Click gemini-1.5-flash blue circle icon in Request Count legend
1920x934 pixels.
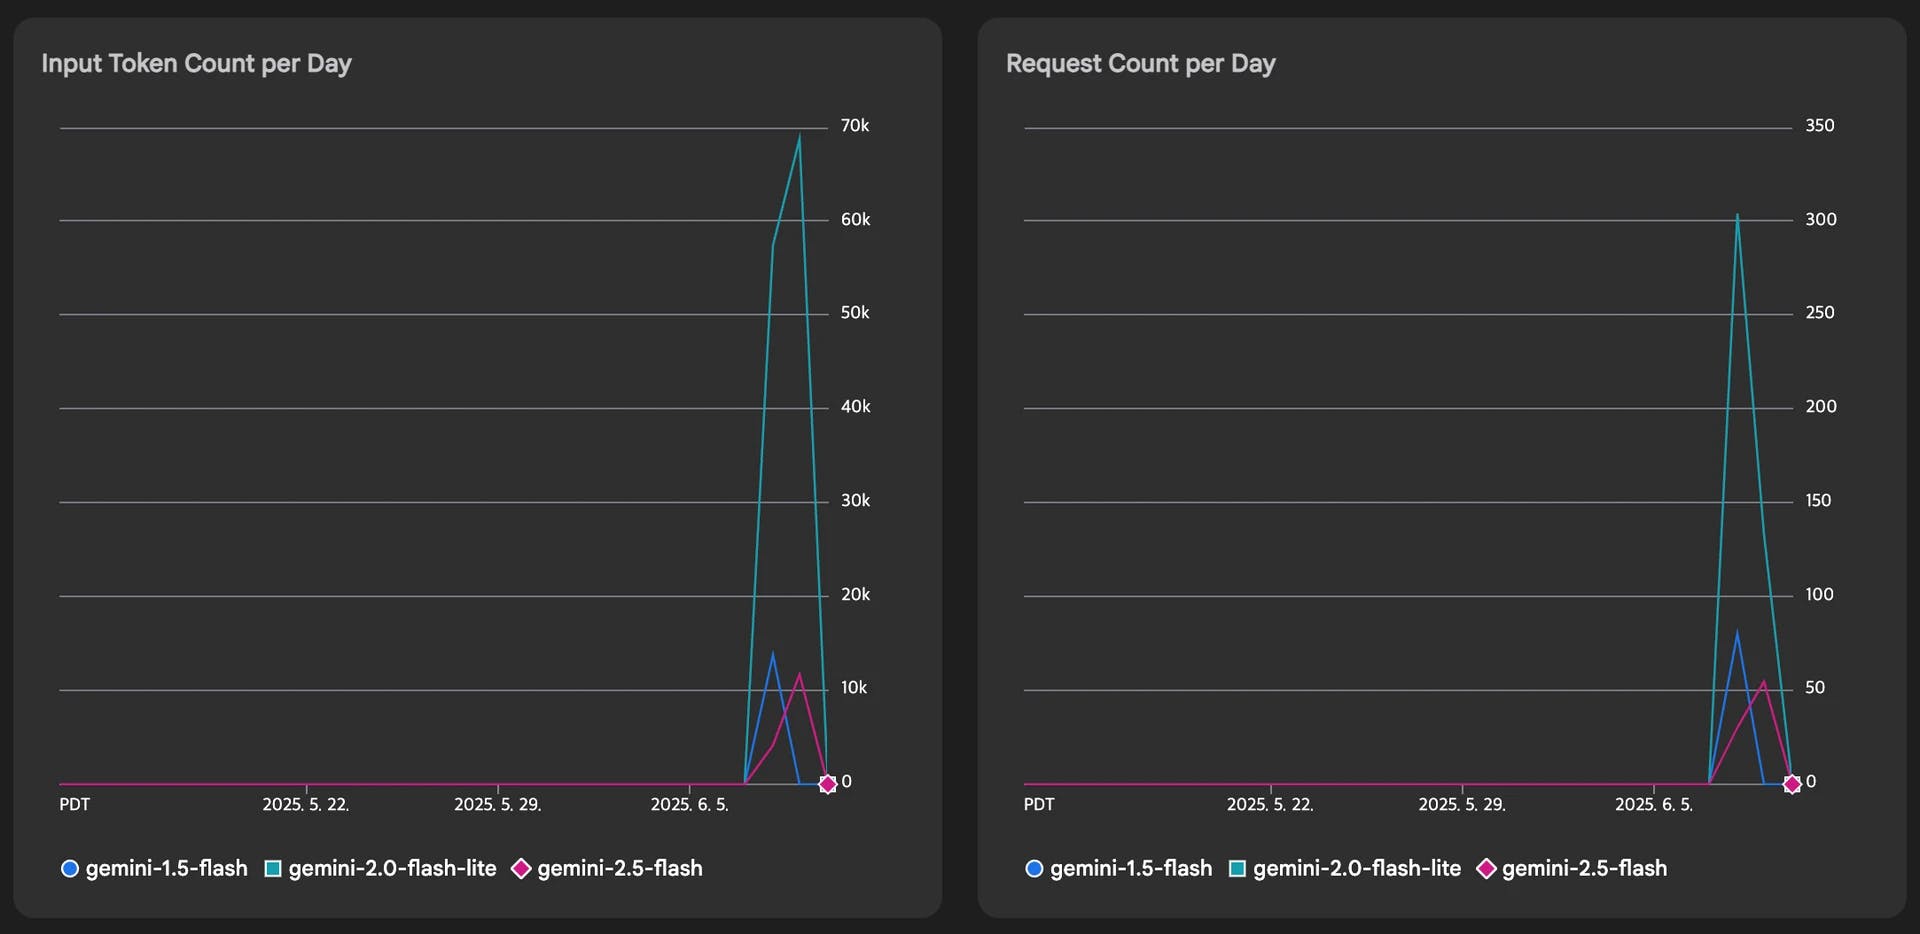[1034, 869]
